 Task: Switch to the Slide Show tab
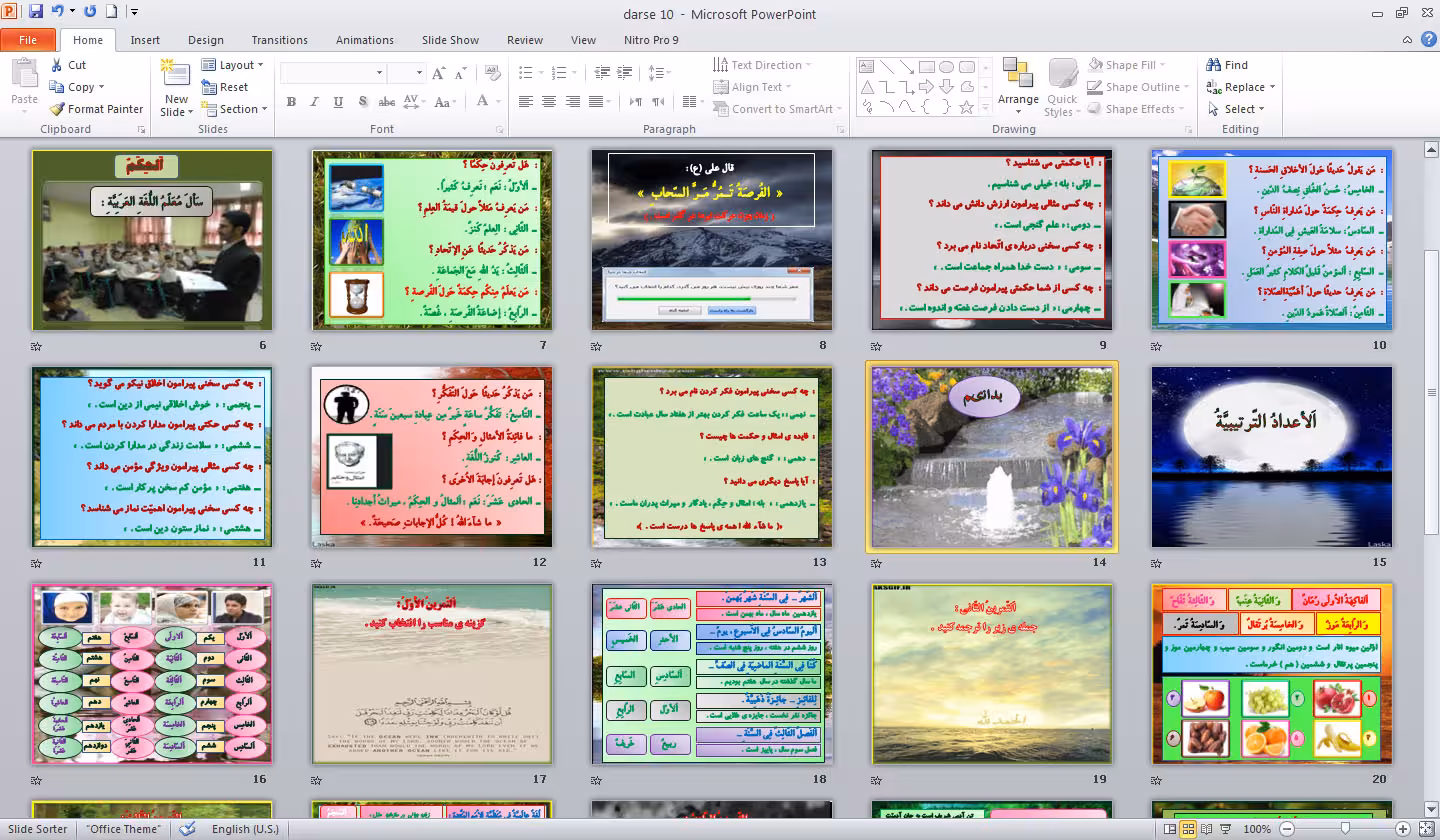tap(450, 40)
